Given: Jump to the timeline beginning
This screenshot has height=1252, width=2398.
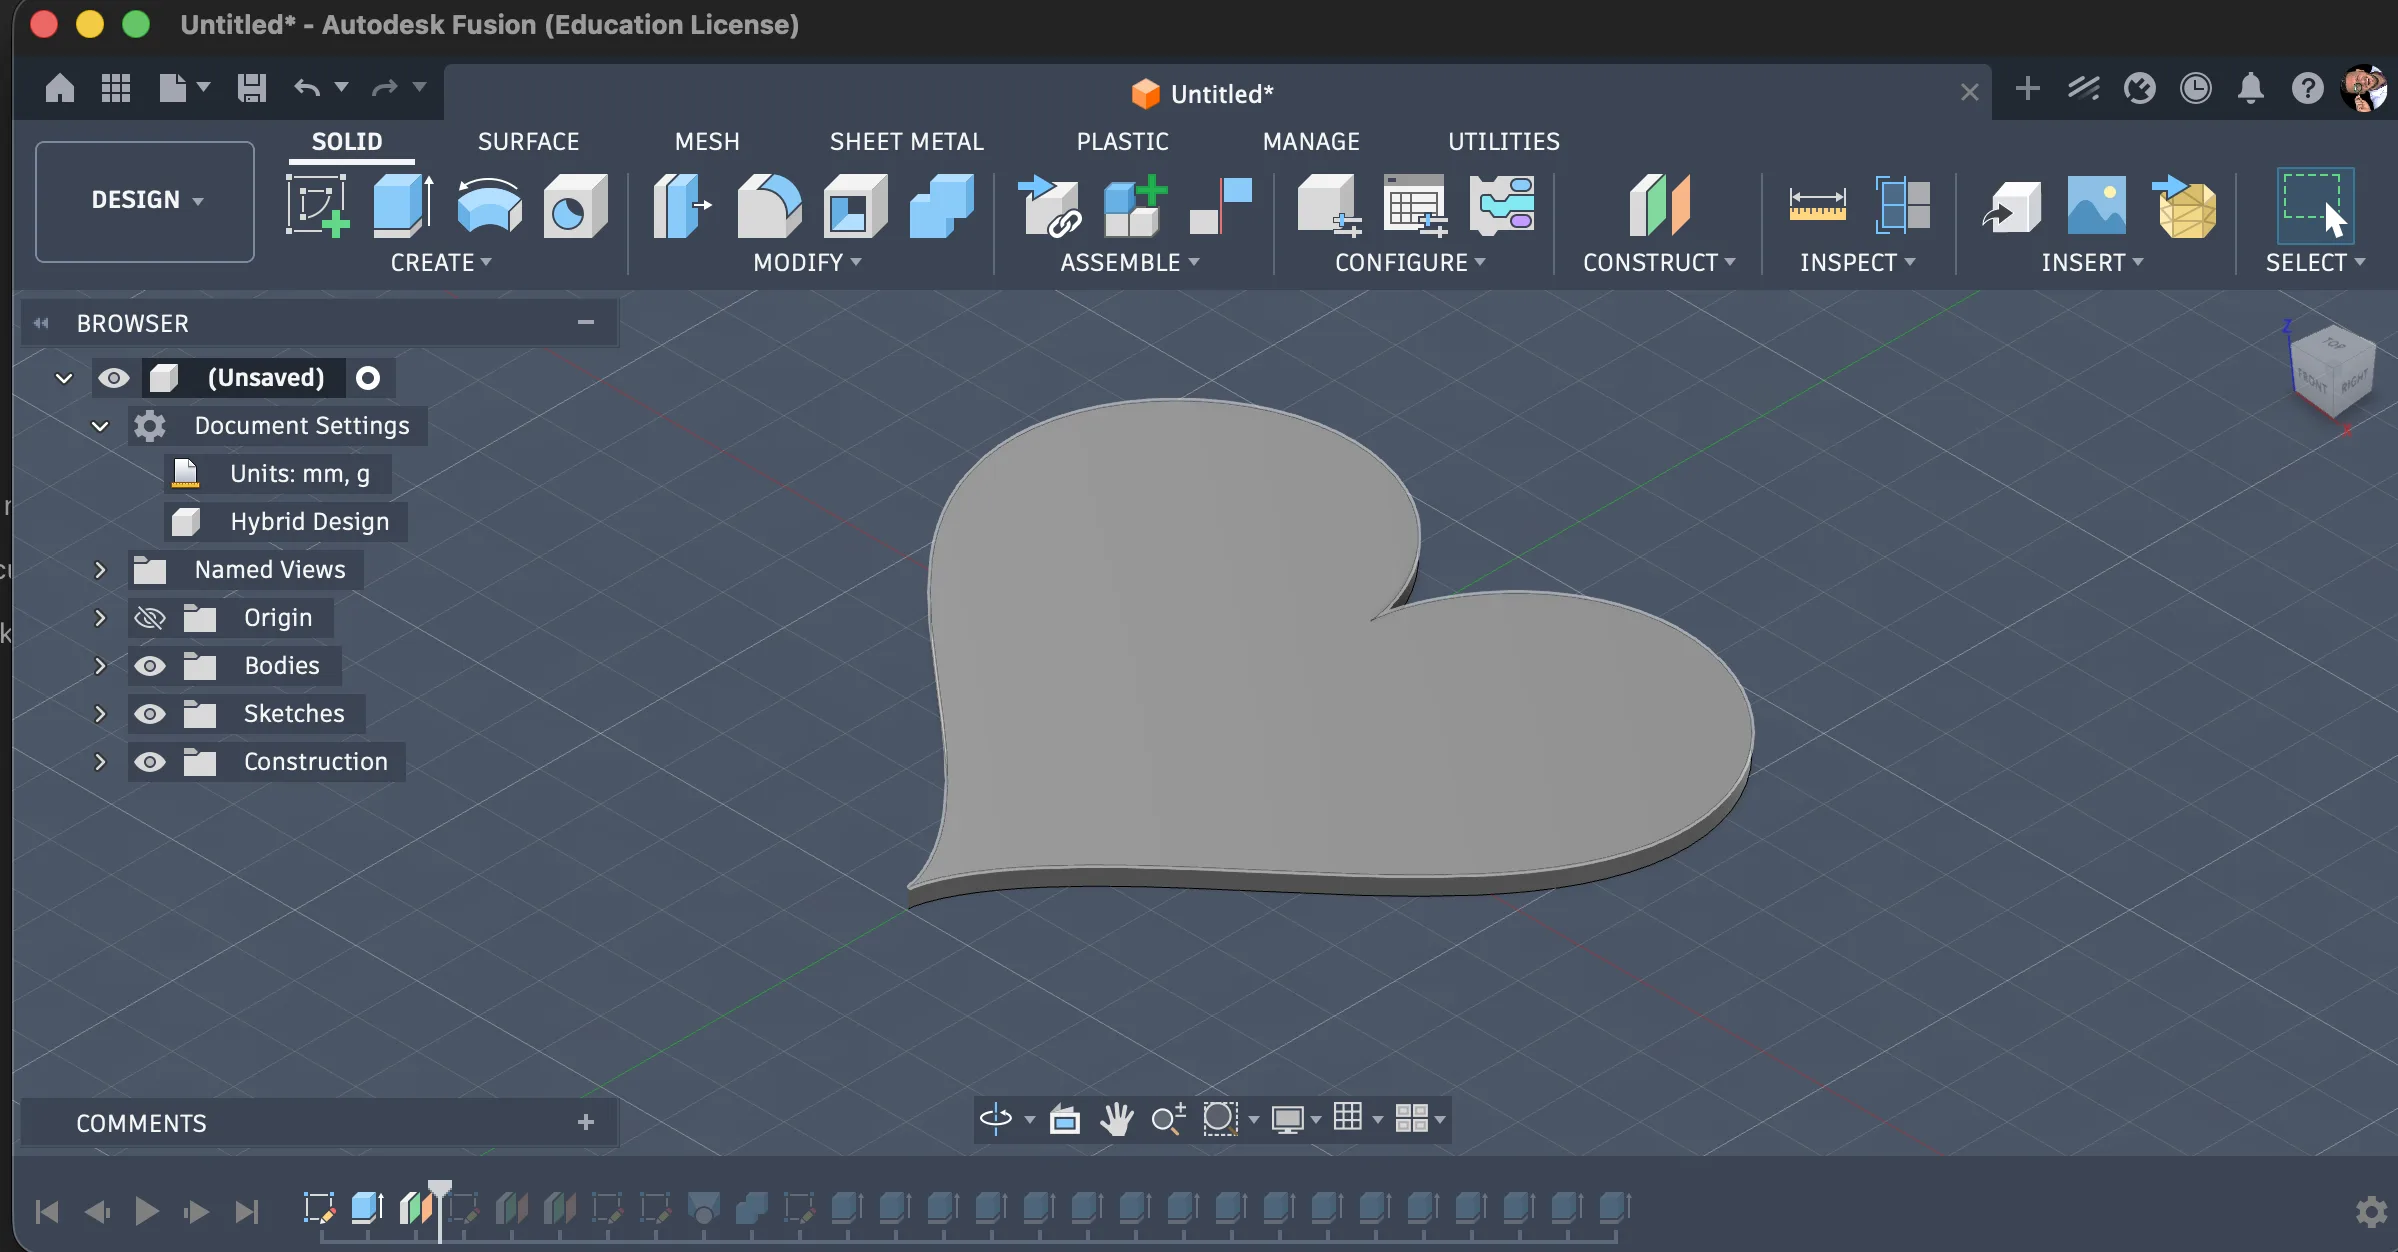Looking at the screenshot, I should (x=47, y=1212).
